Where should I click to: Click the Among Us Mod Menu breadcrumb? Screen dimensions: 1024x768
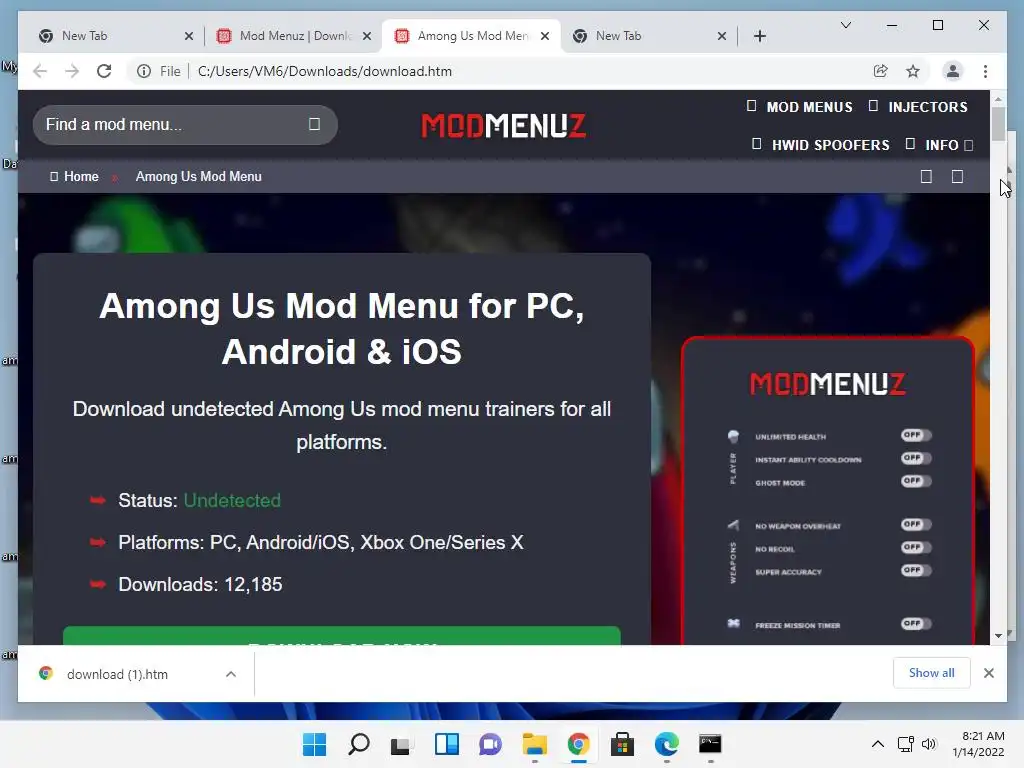pyautogui.click(x=199, y=176)
